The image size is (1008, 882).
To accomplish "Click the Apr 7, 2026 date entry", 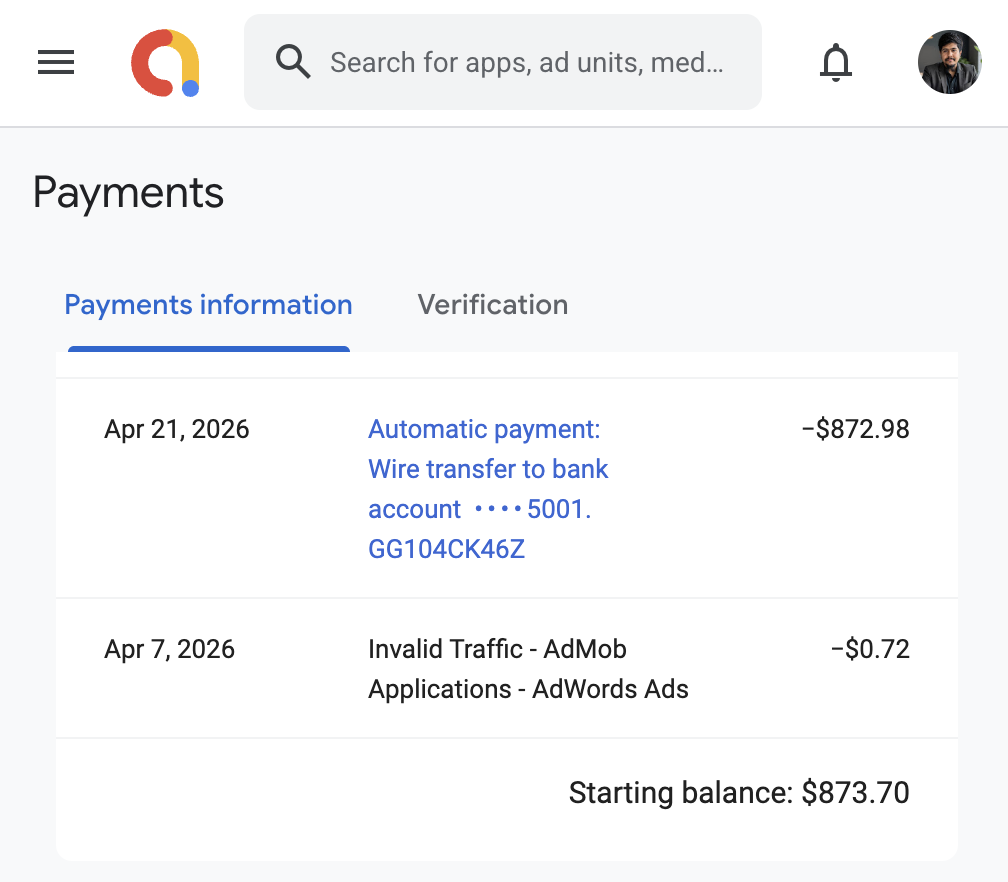I will tap(169, 648).
